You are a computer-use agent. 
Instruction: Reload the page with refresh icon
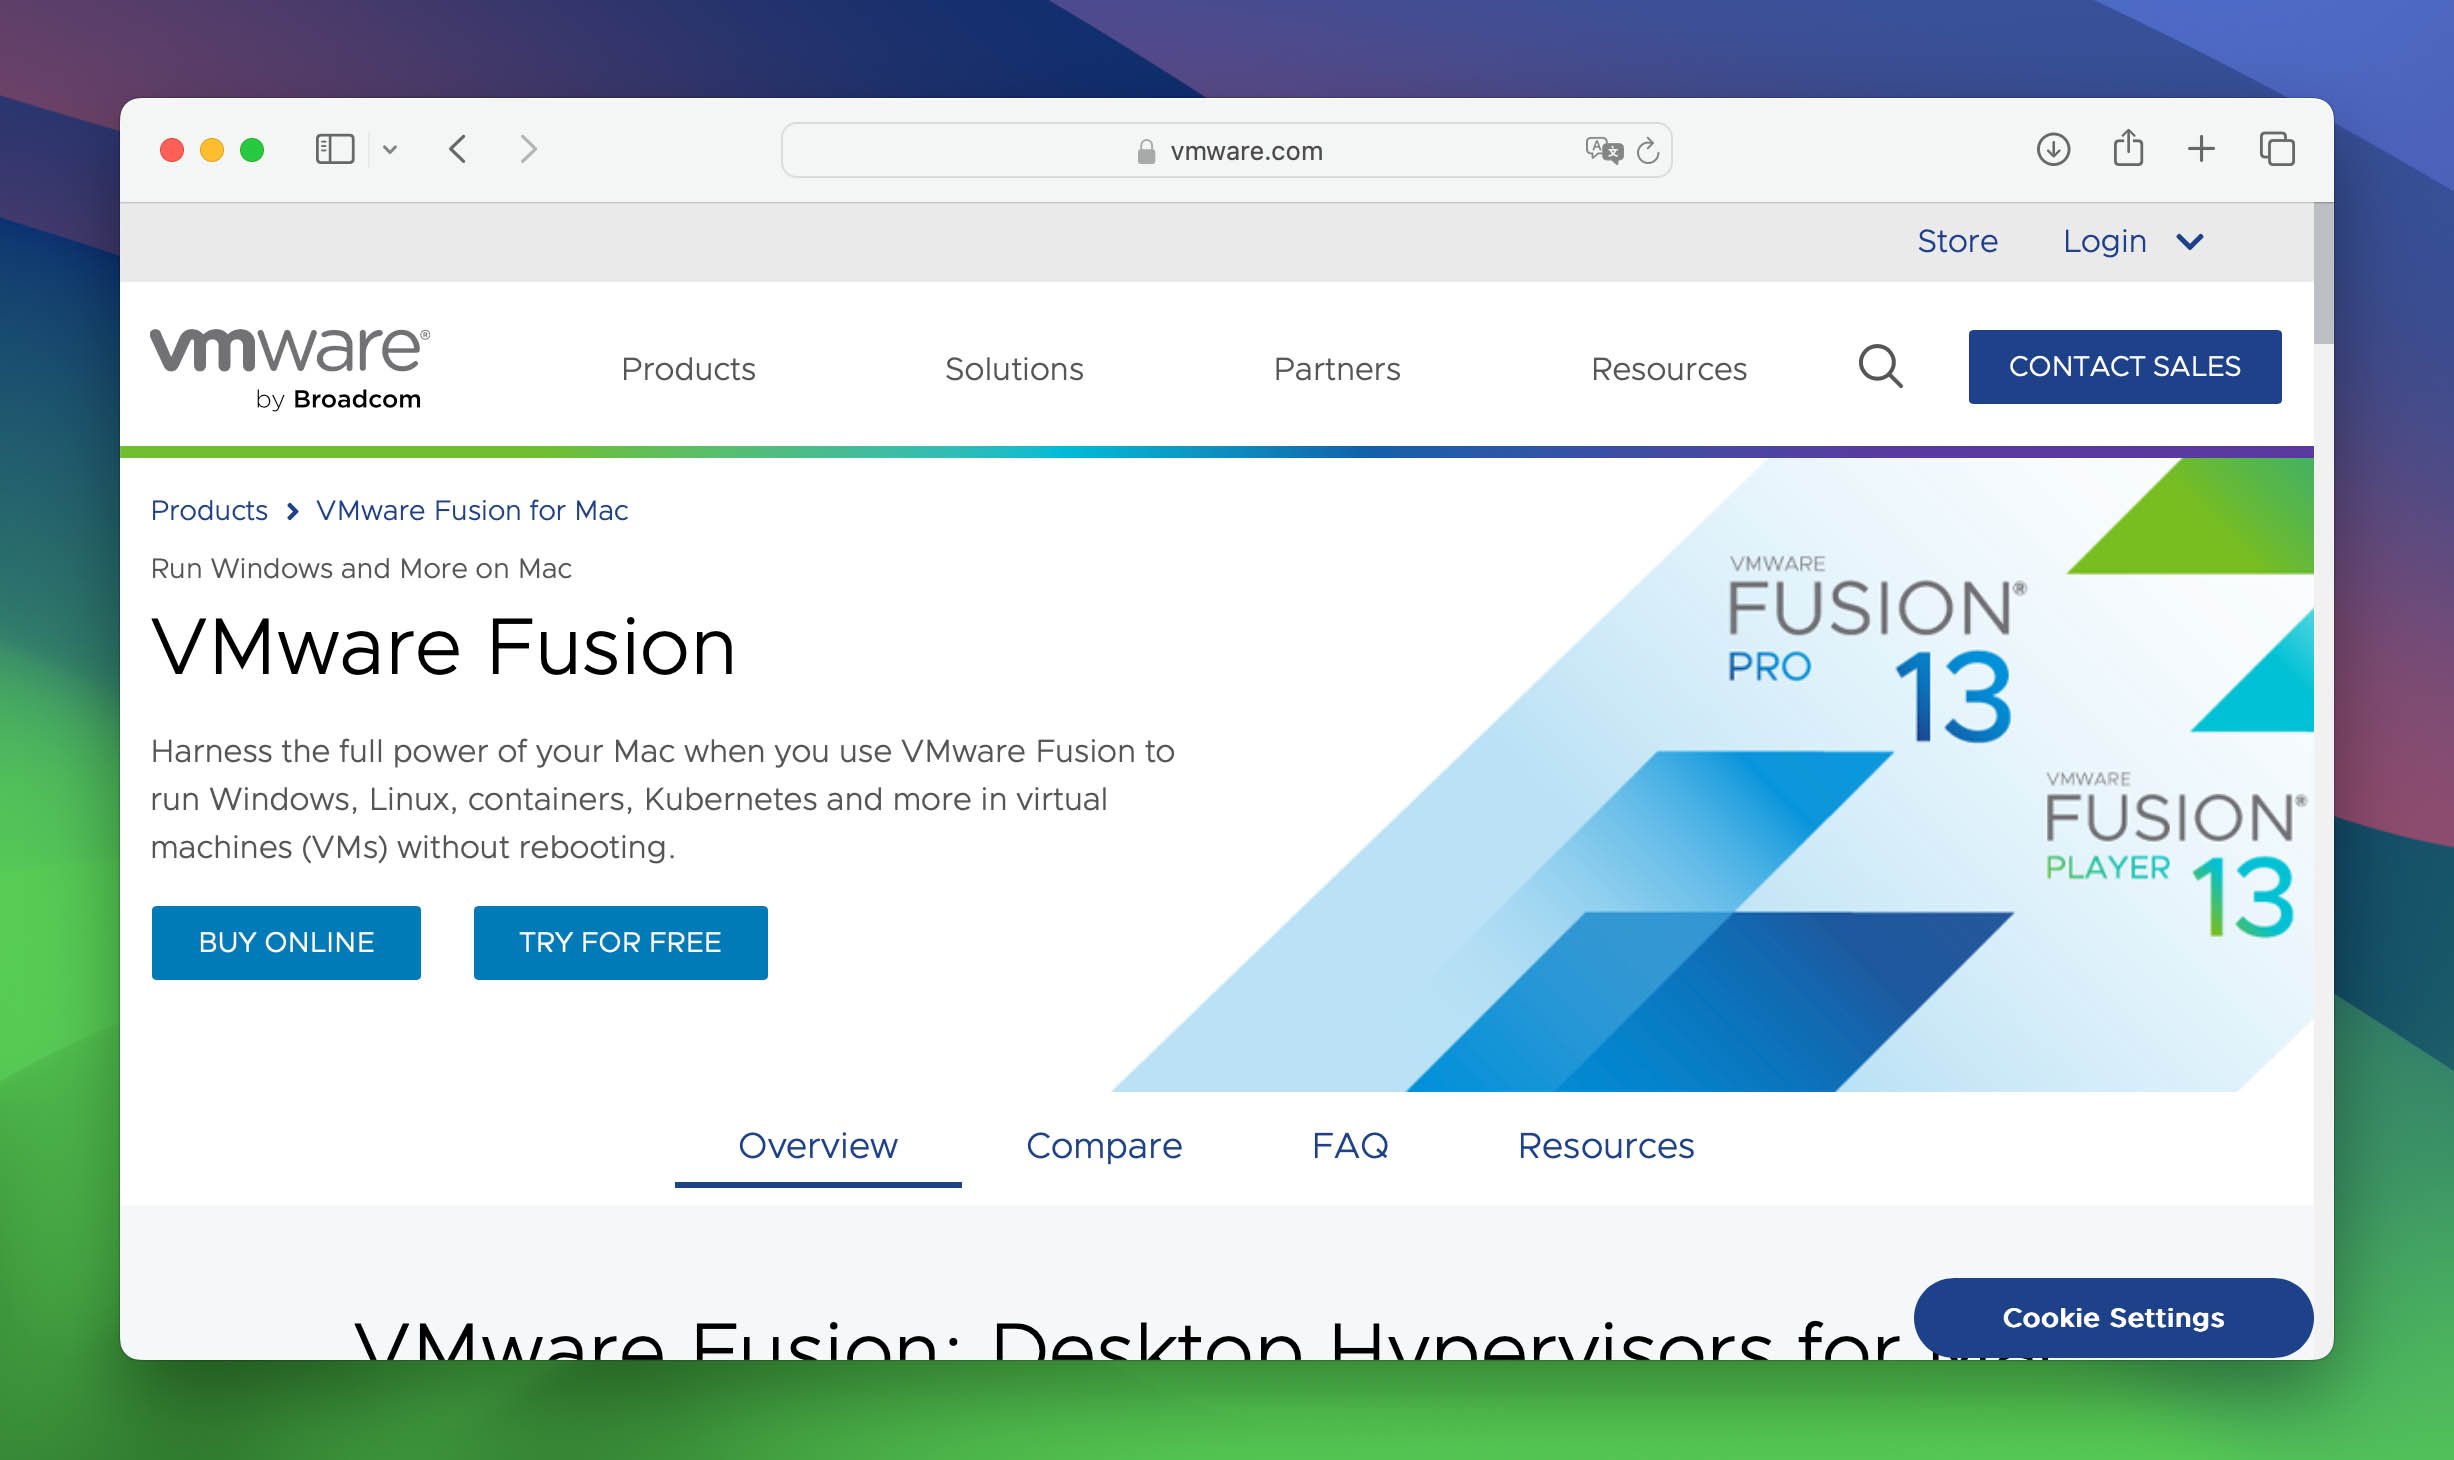click(x=1648, y=151)
